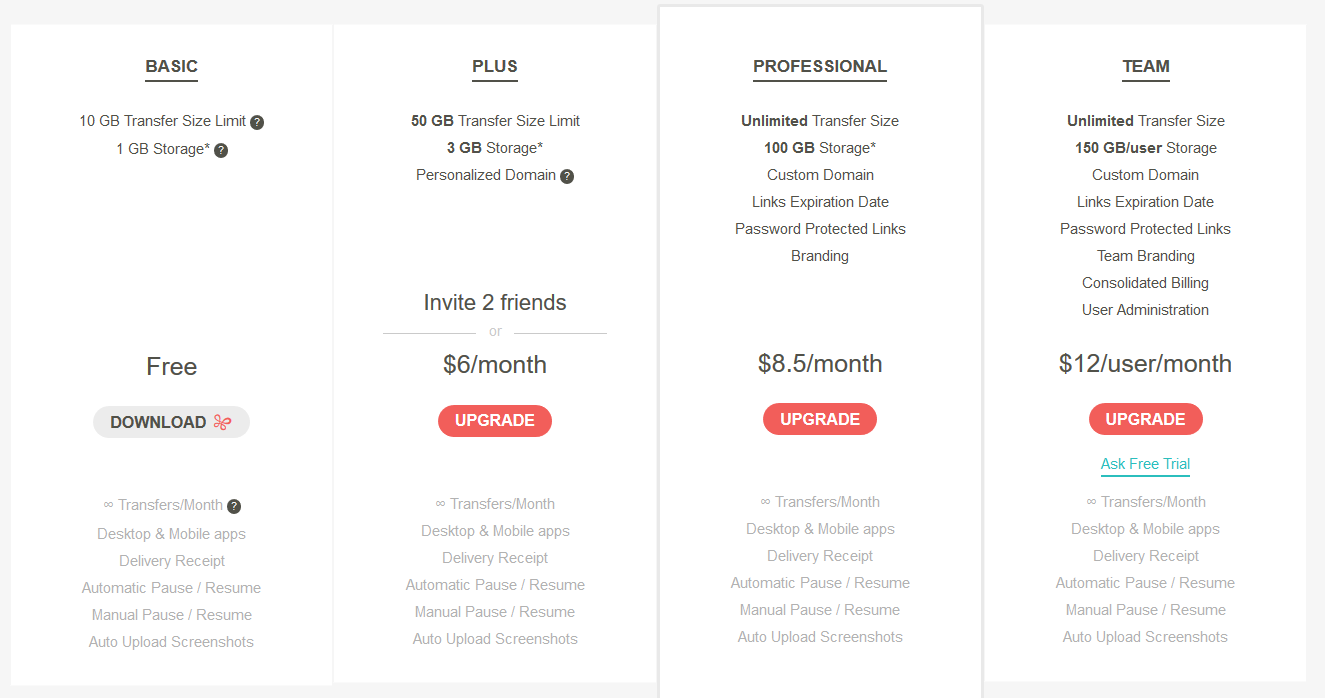Click the $8.5/month Professional price
This screenshot has height=698, width=1325.
click(820, 363)
